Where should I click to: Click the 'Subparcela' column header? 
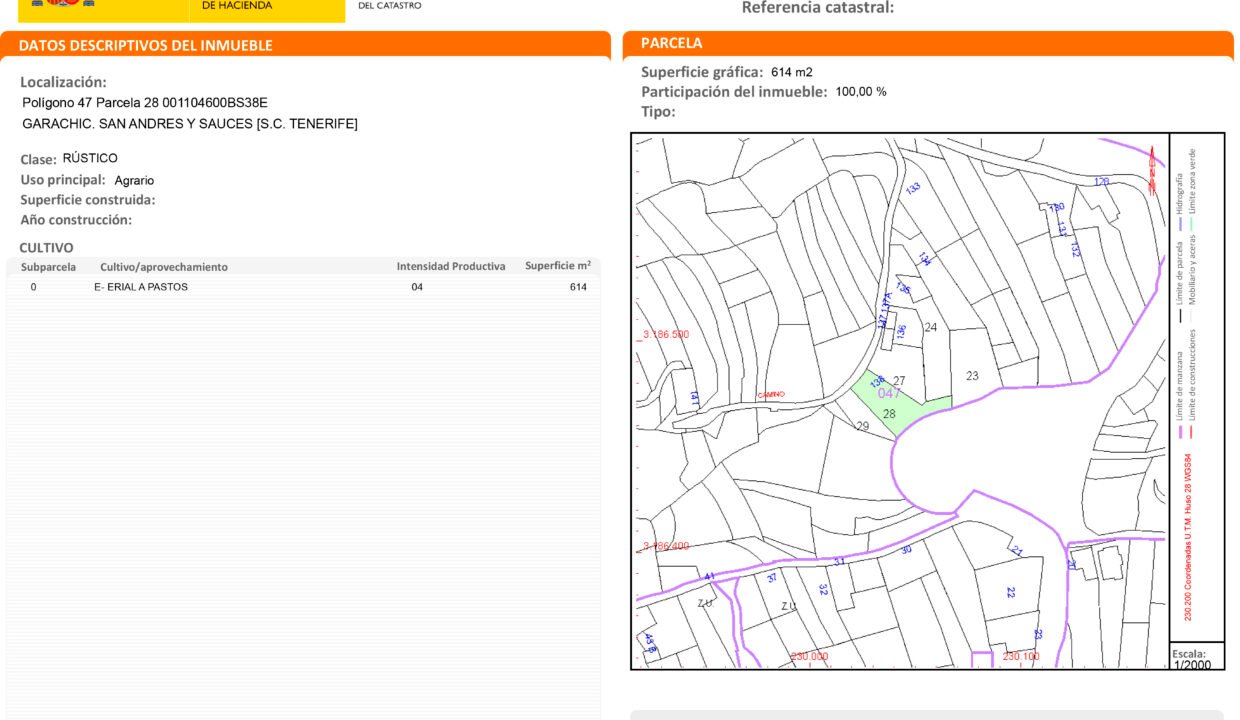(x=49, y=267)
